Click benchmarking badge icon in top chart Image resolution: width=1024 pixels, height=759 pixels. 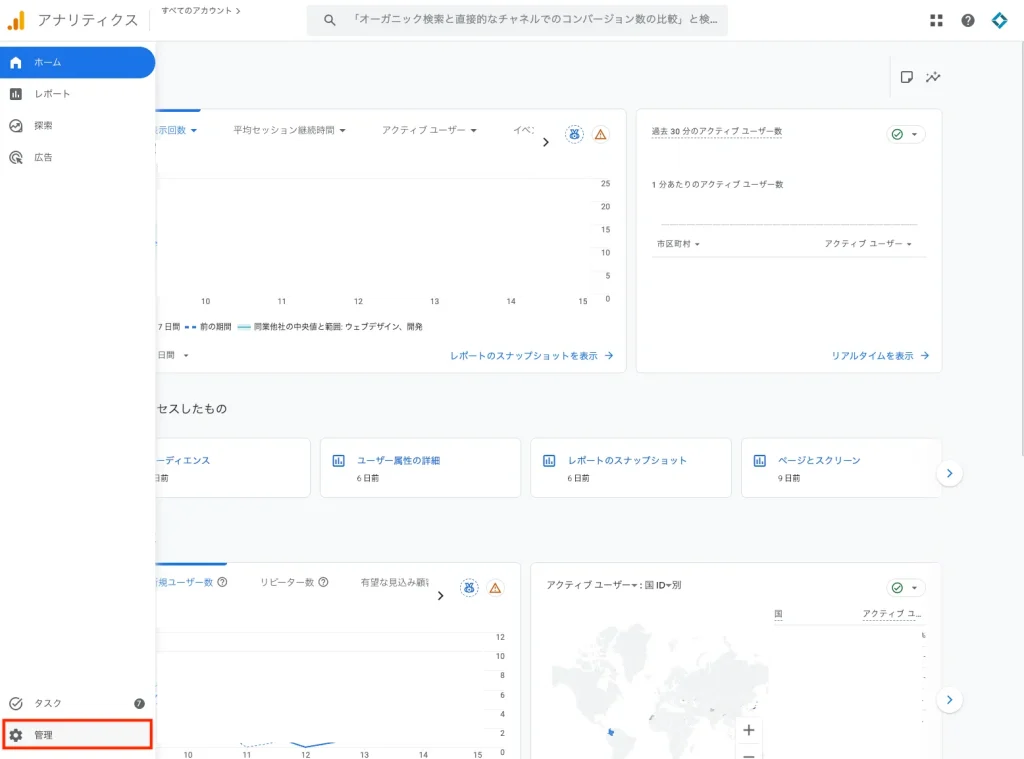574,134
